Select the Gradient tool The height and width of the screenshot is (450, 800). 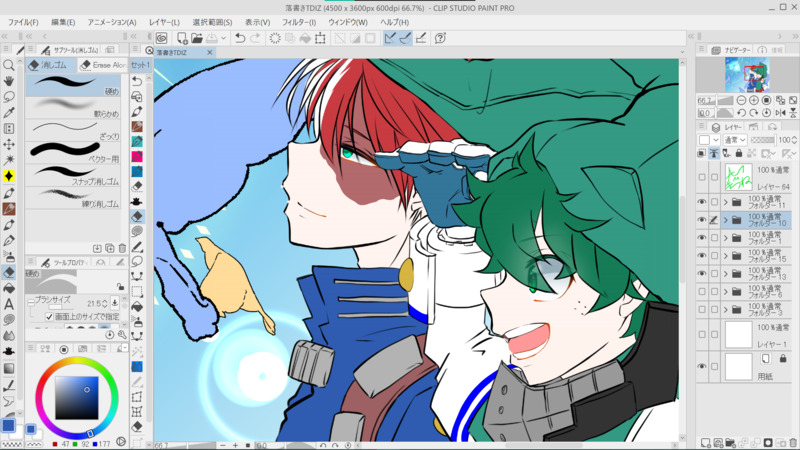9,368
